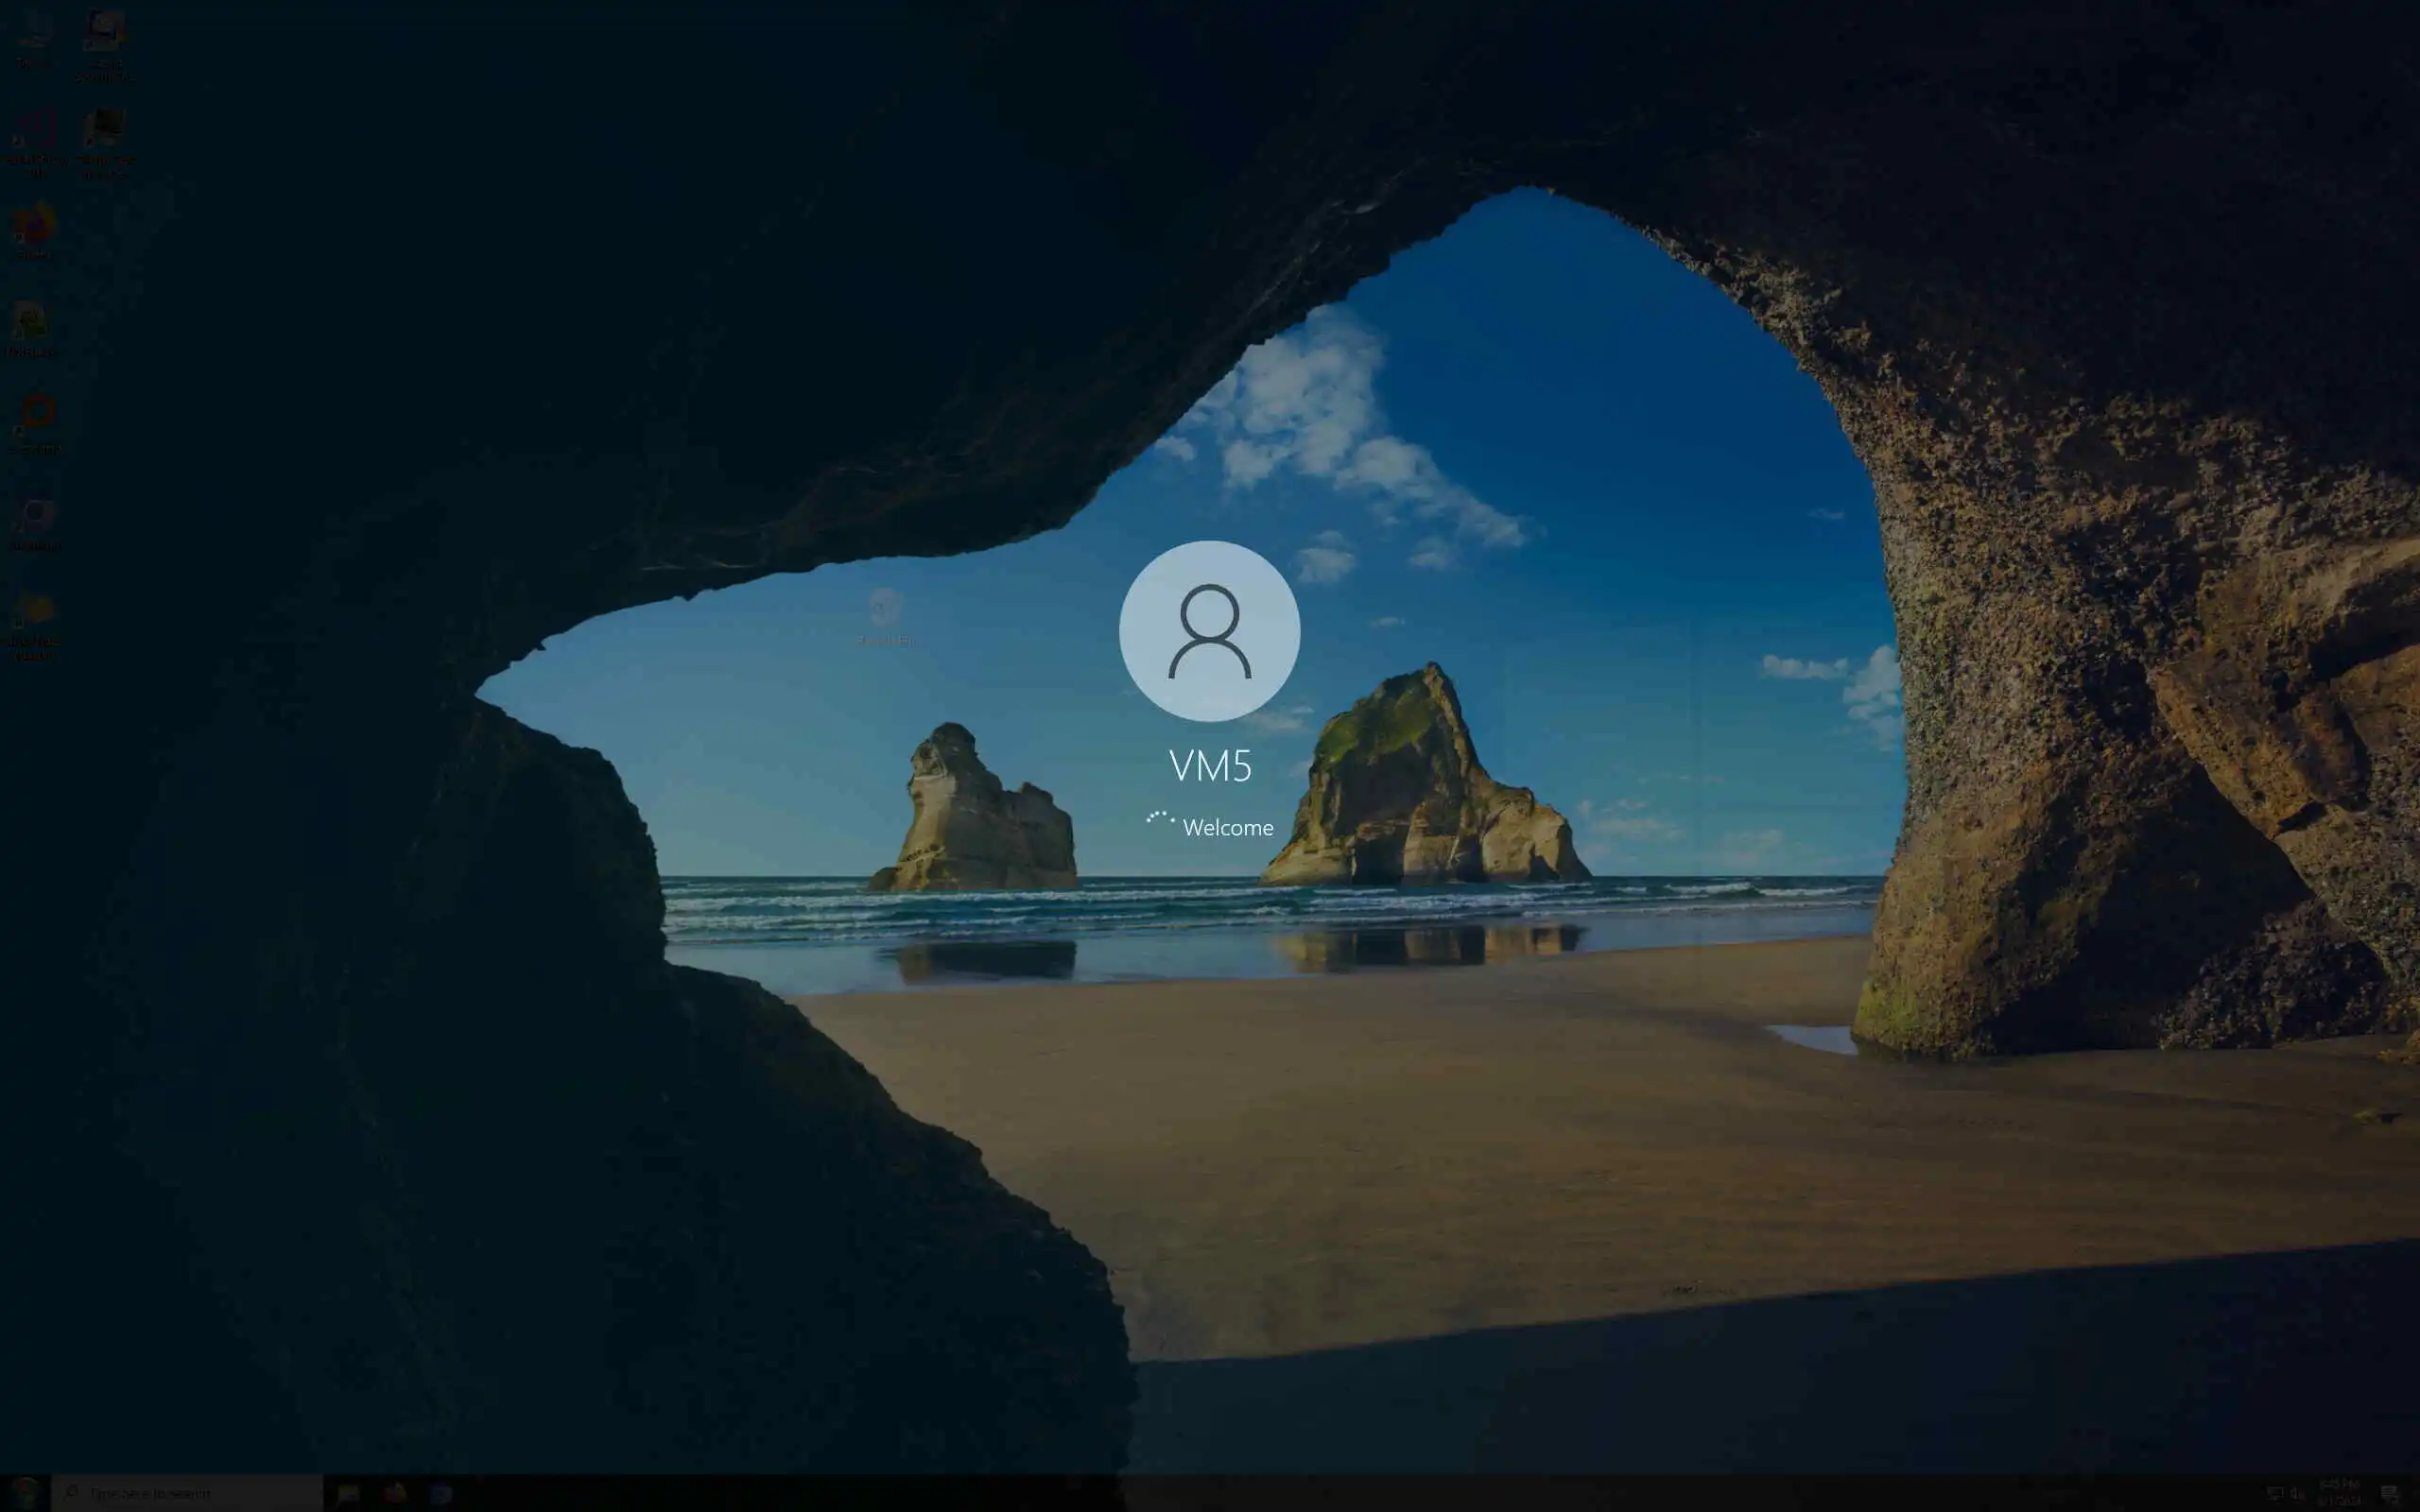The height and width of the screenshot is (1512, 2420).
Task: Click the Start button on the taskbar
Action: tap(24, 1493)
